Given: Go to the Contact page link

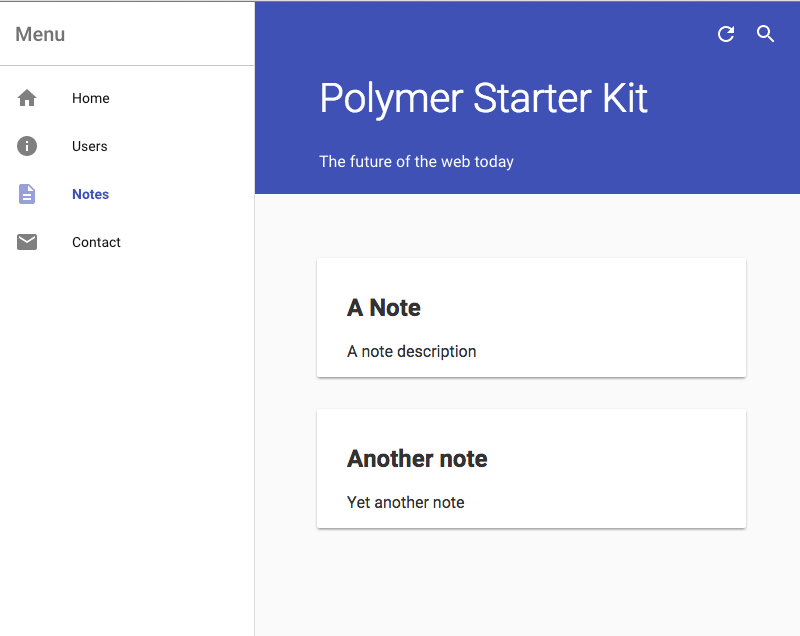Looking at the screenshot, I should (127, 242).
